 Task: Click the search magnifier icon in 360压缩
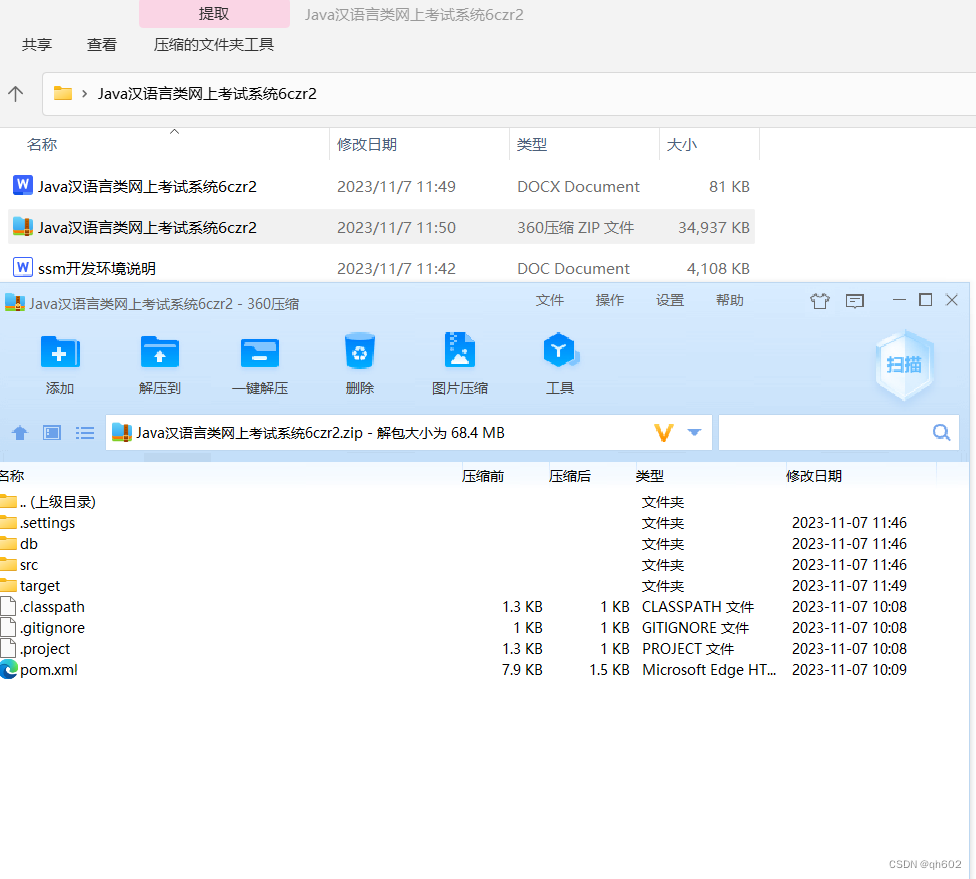click(x=940, y=432)
